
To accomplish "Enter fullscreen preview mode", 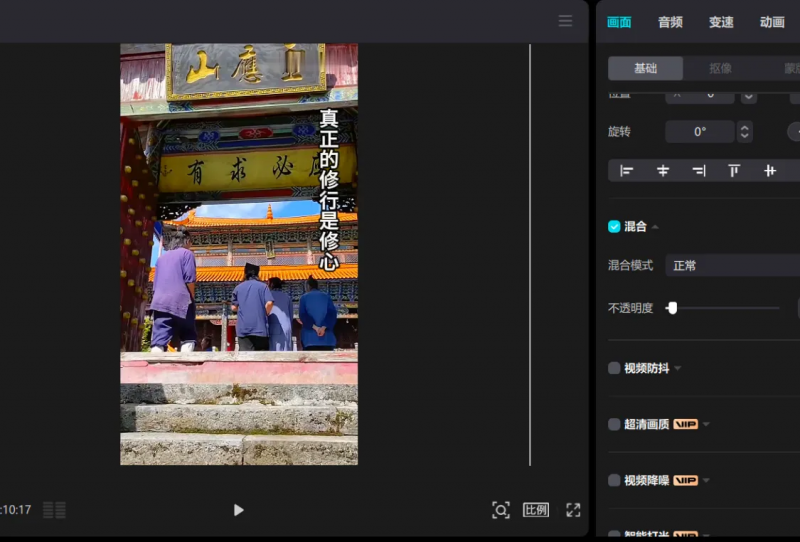I will [573, 510].
